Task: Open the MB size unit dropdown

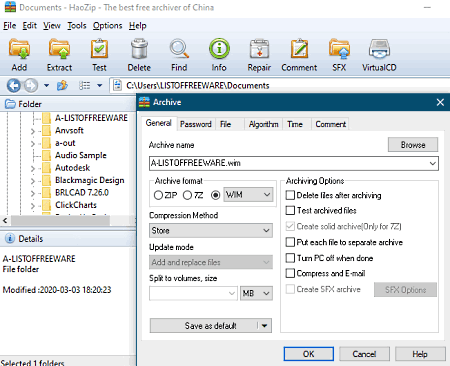Action: [256, 293]
